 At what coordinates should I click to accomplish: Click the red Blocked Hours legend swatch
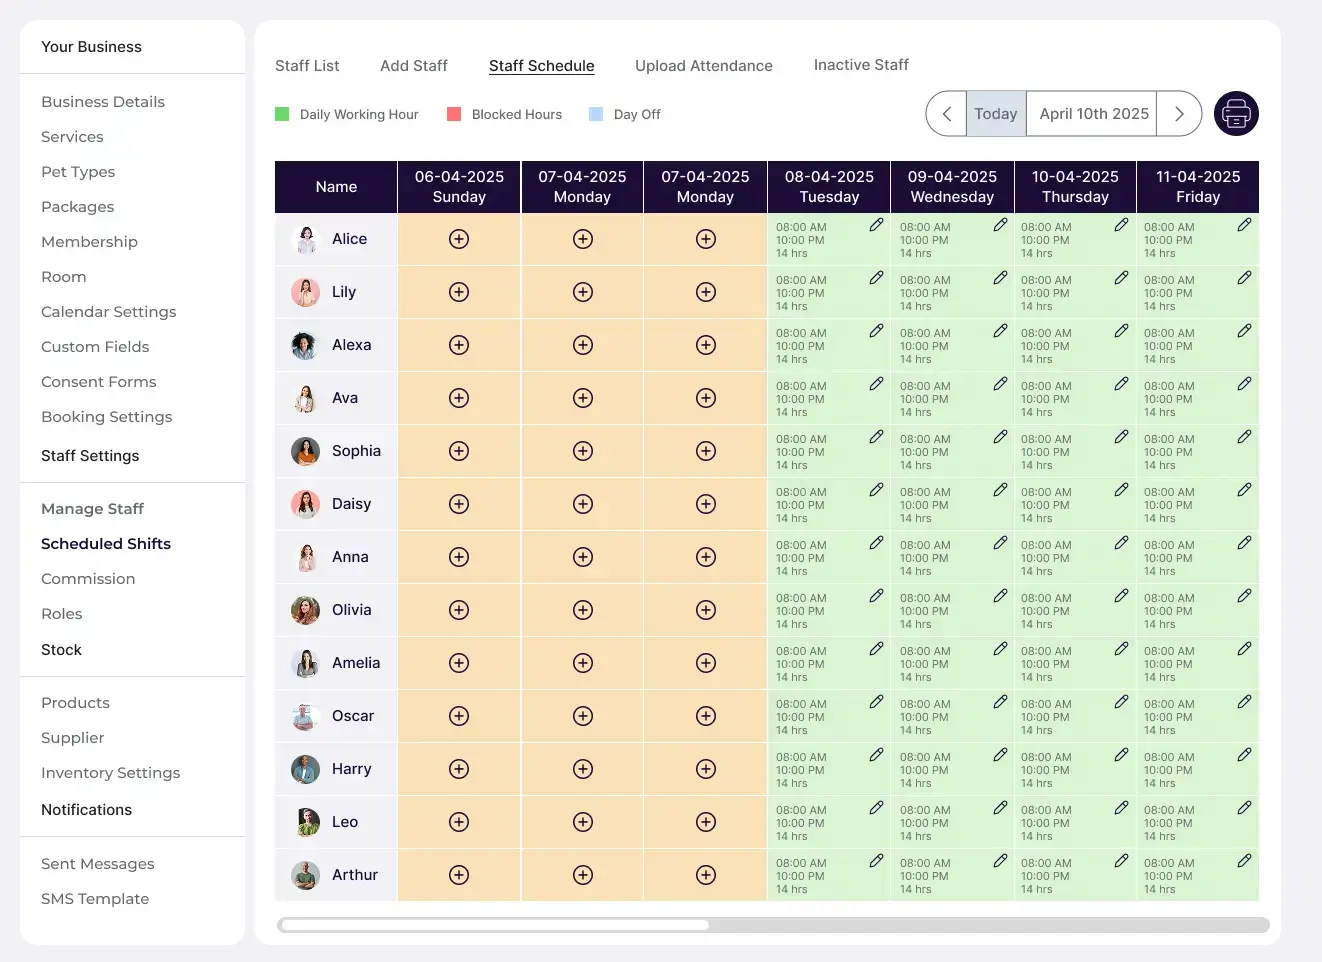click(454, 114)
